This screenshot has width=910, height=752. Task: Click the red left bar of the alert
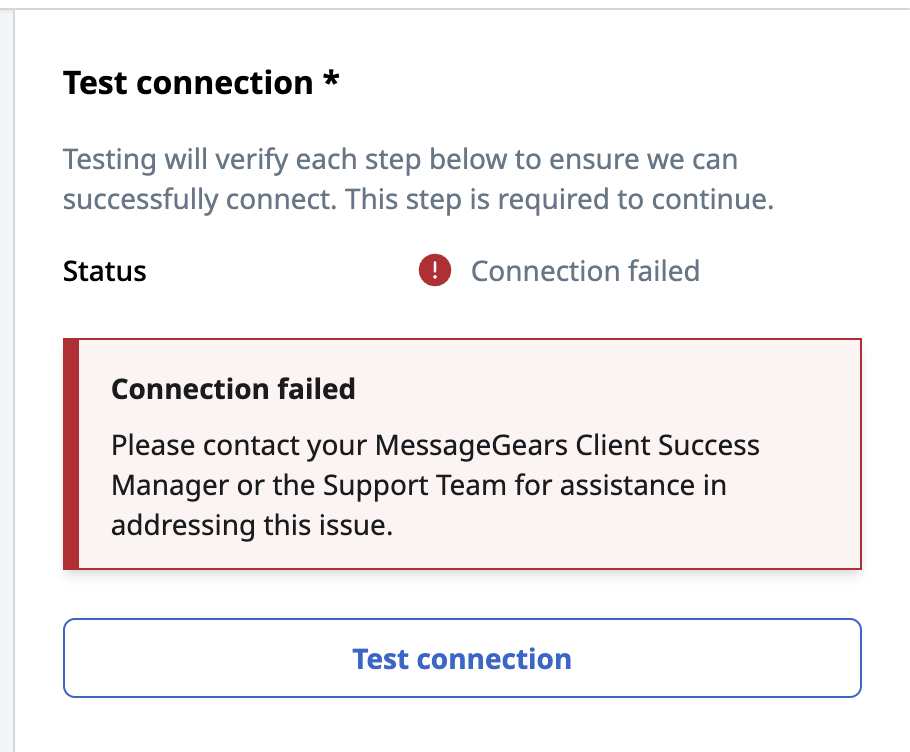click(71, 454)
